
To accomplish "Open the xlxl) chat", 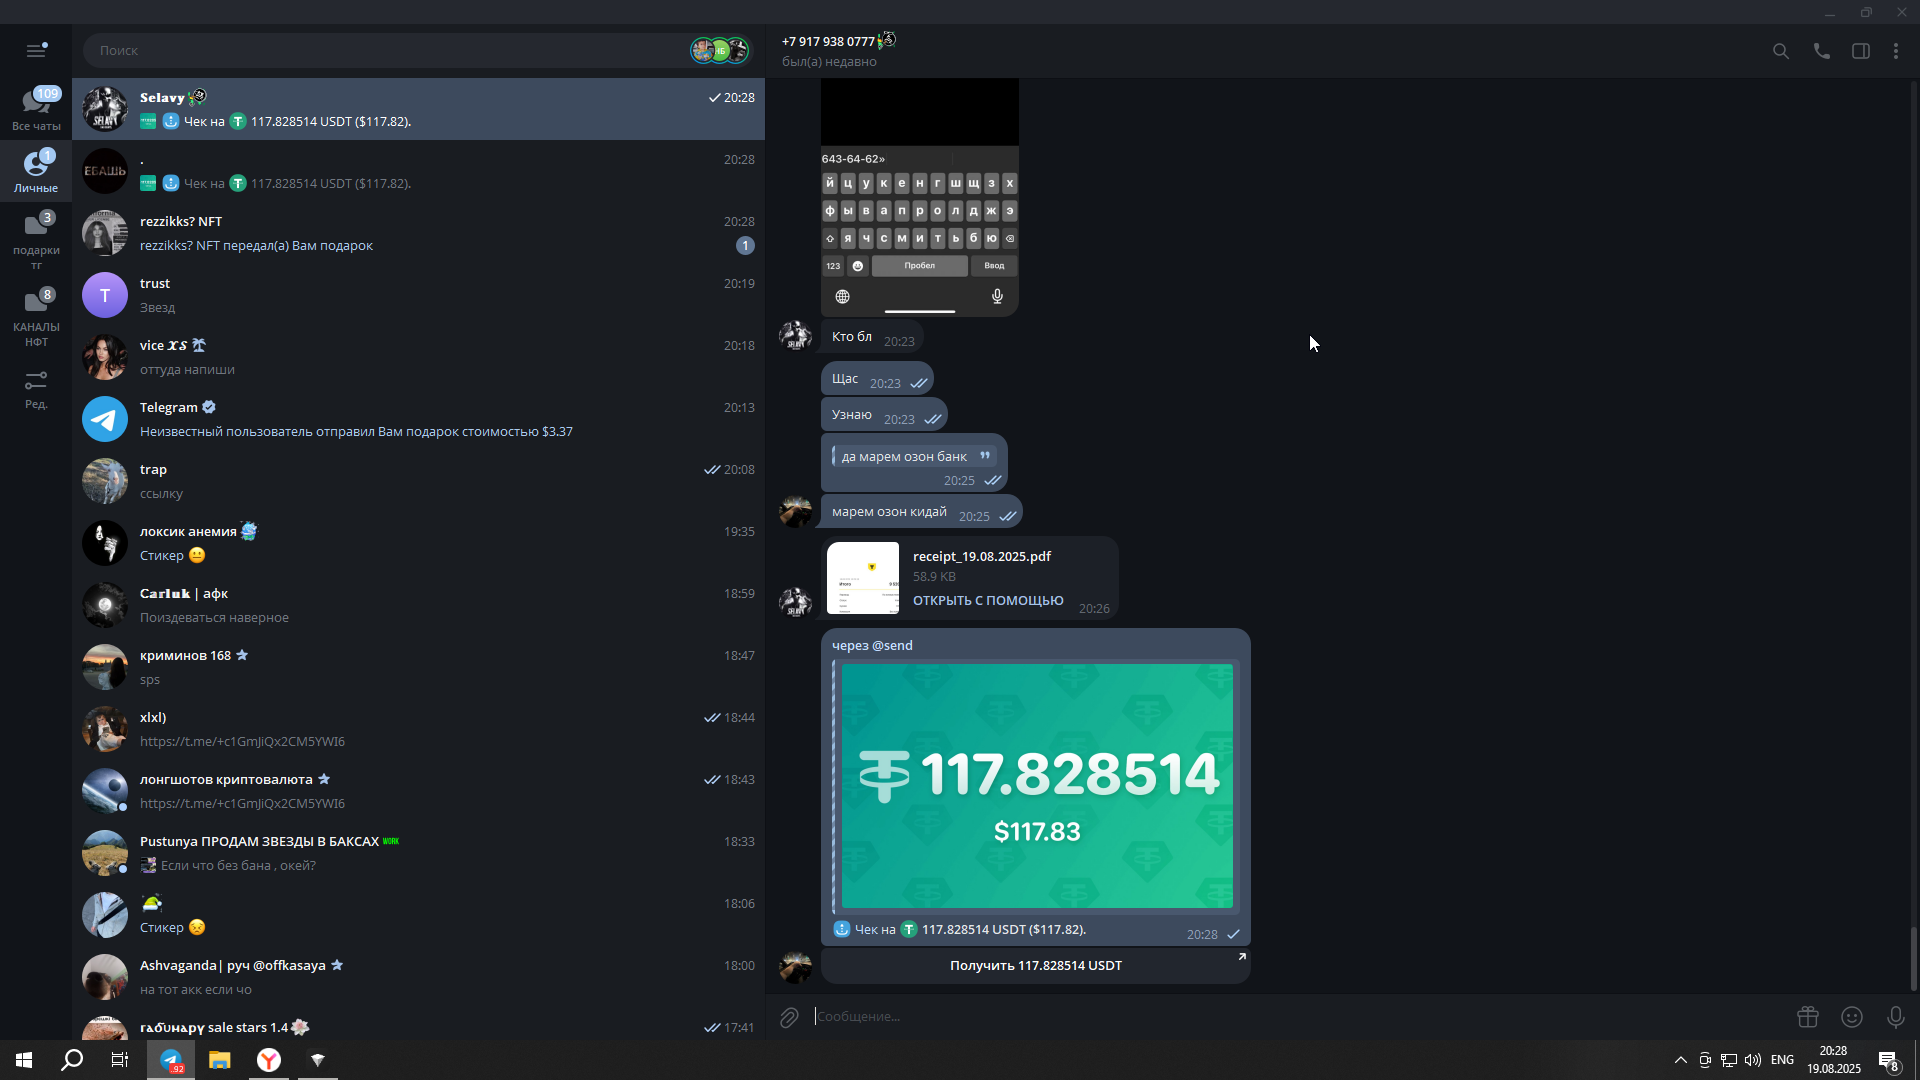I will [x=418, y=729].
